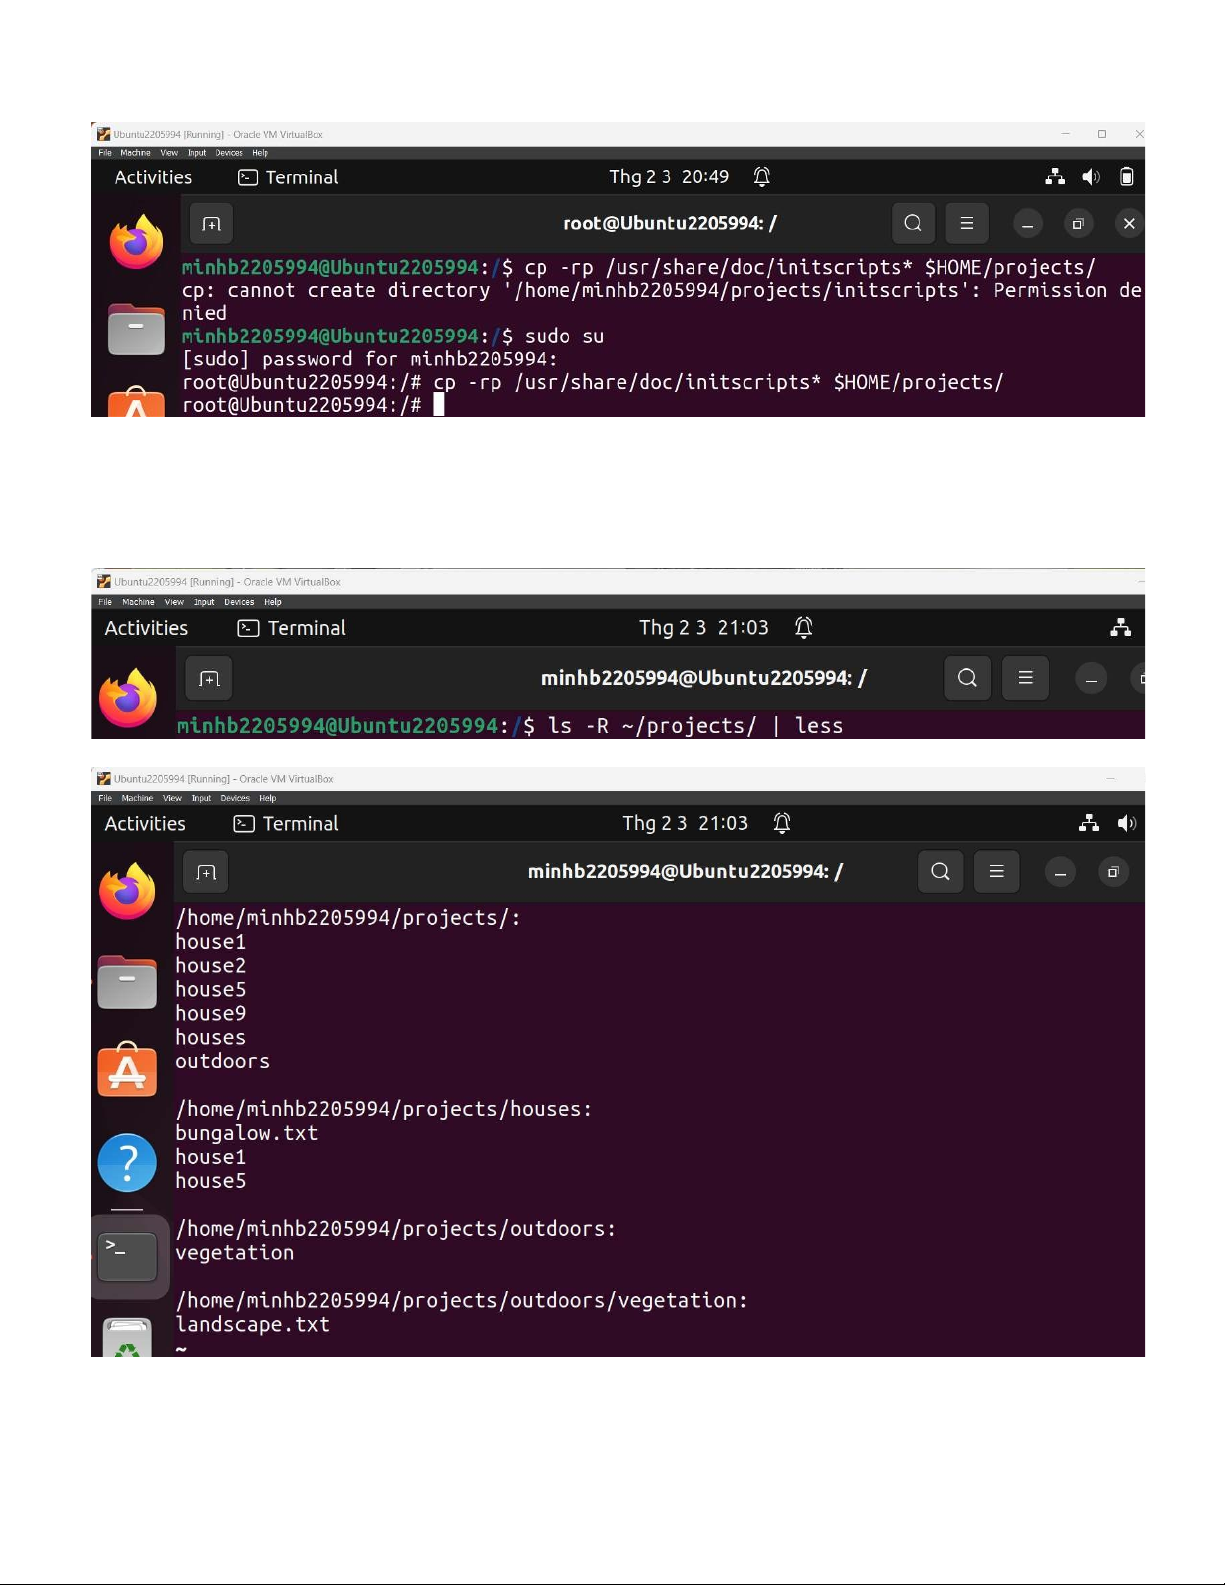The width and height of the screenshot is (1225, 1585).
Task: Click the '/home/minhb2205994/projects/:' heading
Action: [x=348, y=918]
